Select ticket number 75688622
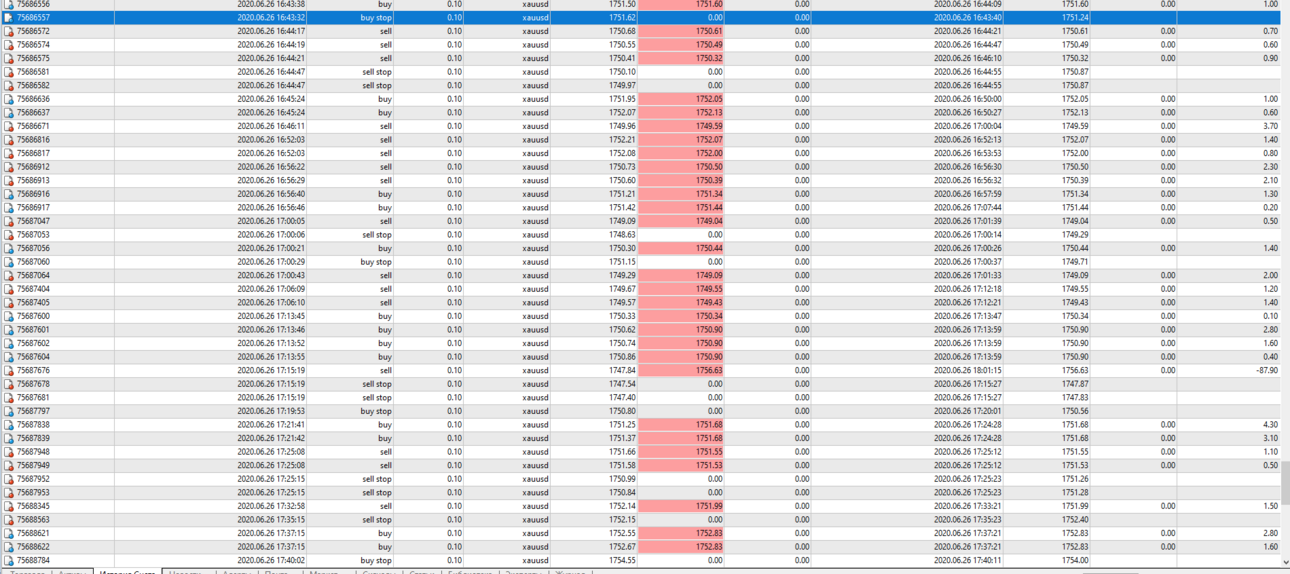Image resolution: width=1290 pixels, height=574 pixels. [x=33, y=547]
